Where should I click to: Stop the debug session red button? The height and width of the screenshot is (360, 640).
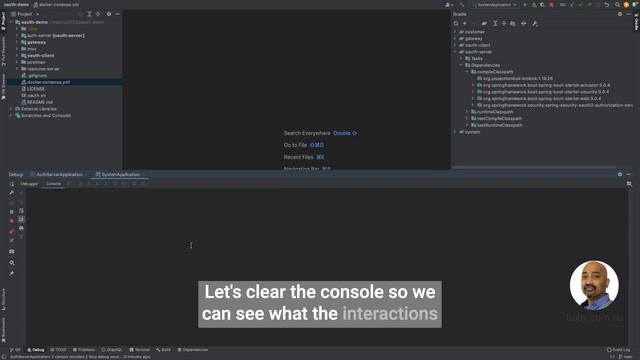(11, 221)
